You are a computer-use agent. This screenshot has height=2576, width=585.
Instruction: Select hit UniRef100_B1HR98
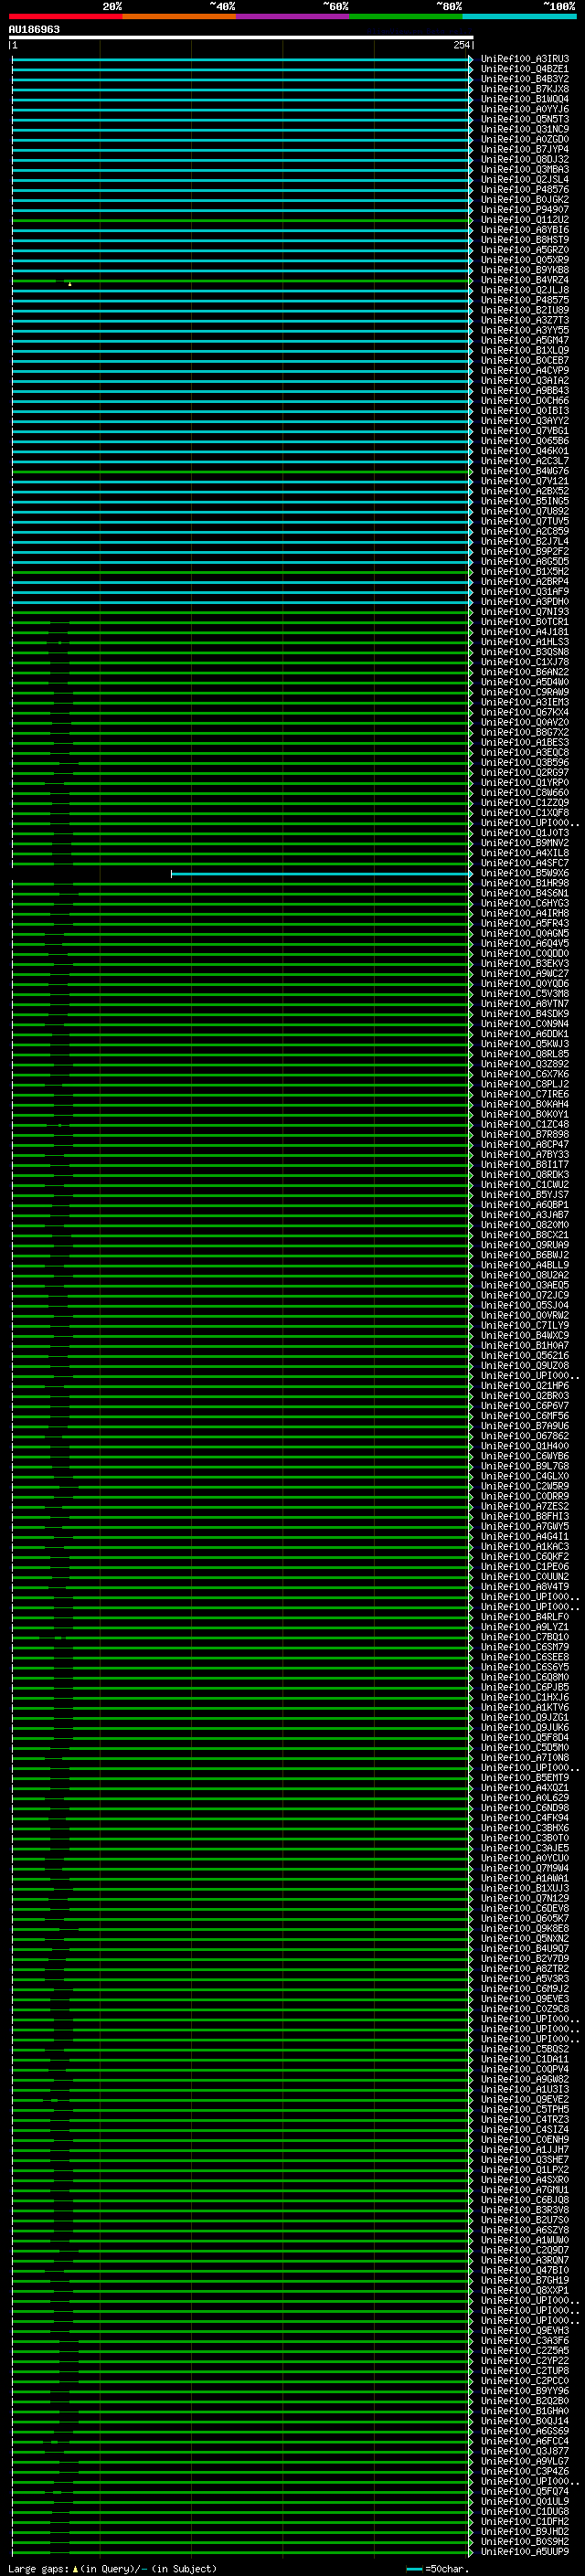pyautogui.click(x=525, y=884)
